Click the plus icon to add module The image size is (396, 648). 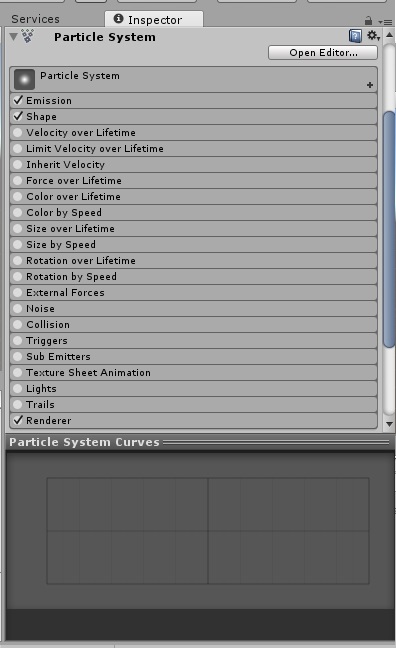pyautogui.click(x=370, y=85)
